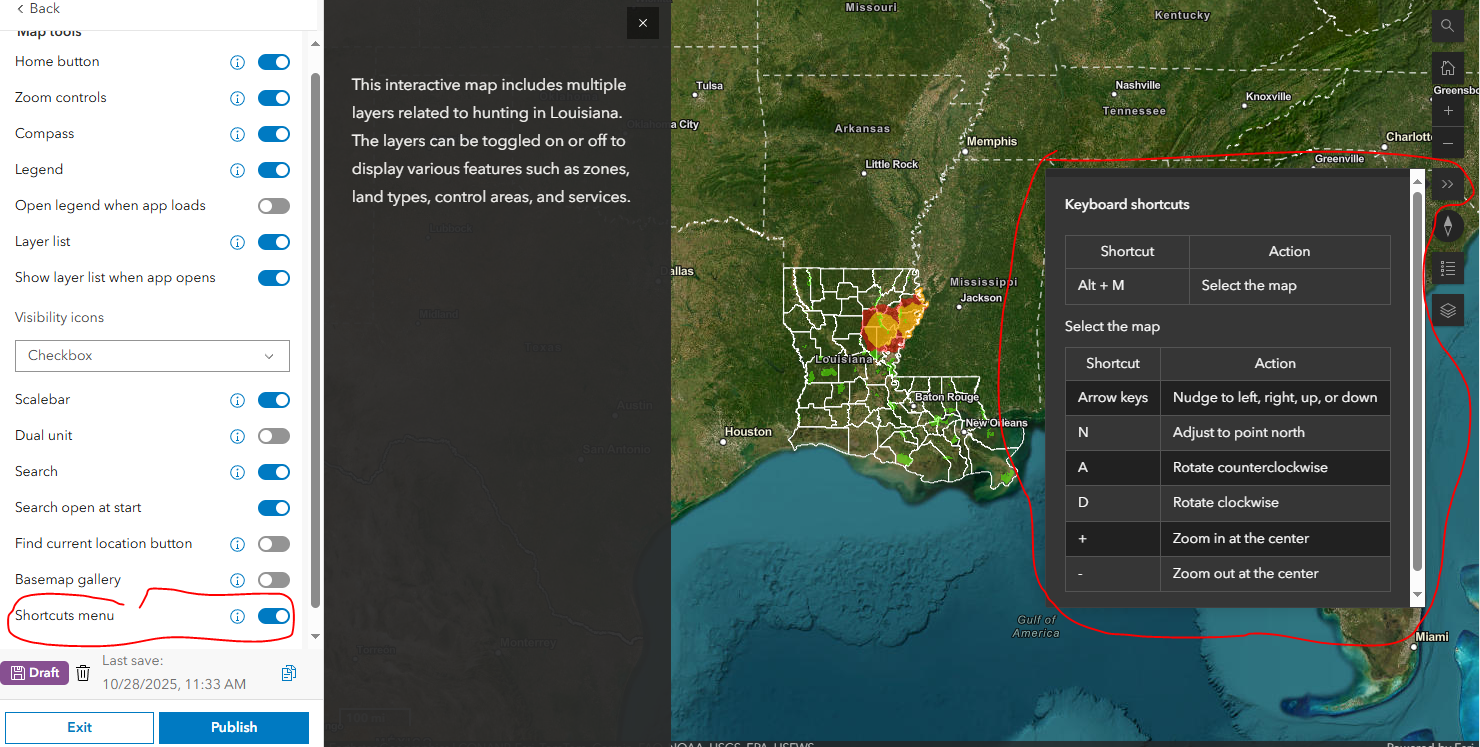Open the Layer list icon
This screenshot has width=1480, height=747.
click(x=1447, y=310)
